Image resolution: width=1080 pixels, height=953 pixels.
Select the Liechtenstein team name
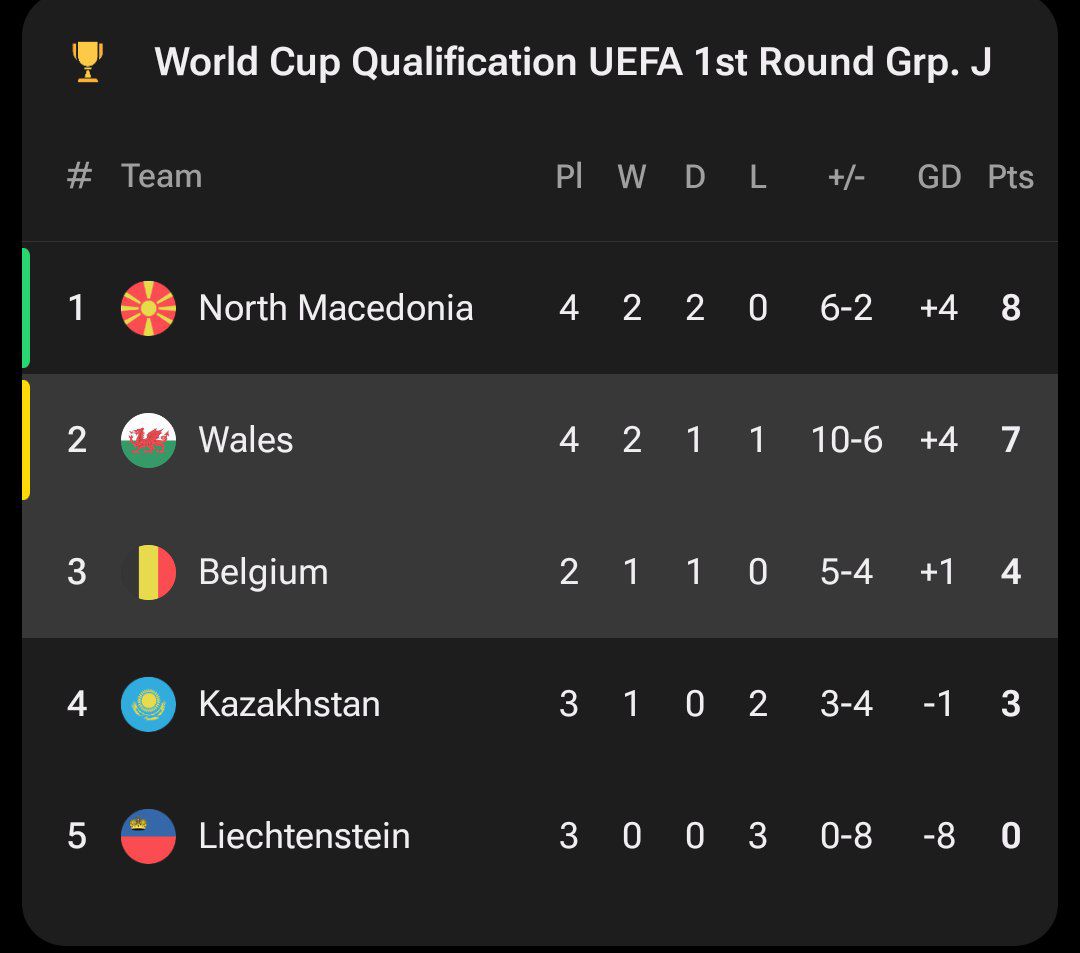[x=304, y=836]
